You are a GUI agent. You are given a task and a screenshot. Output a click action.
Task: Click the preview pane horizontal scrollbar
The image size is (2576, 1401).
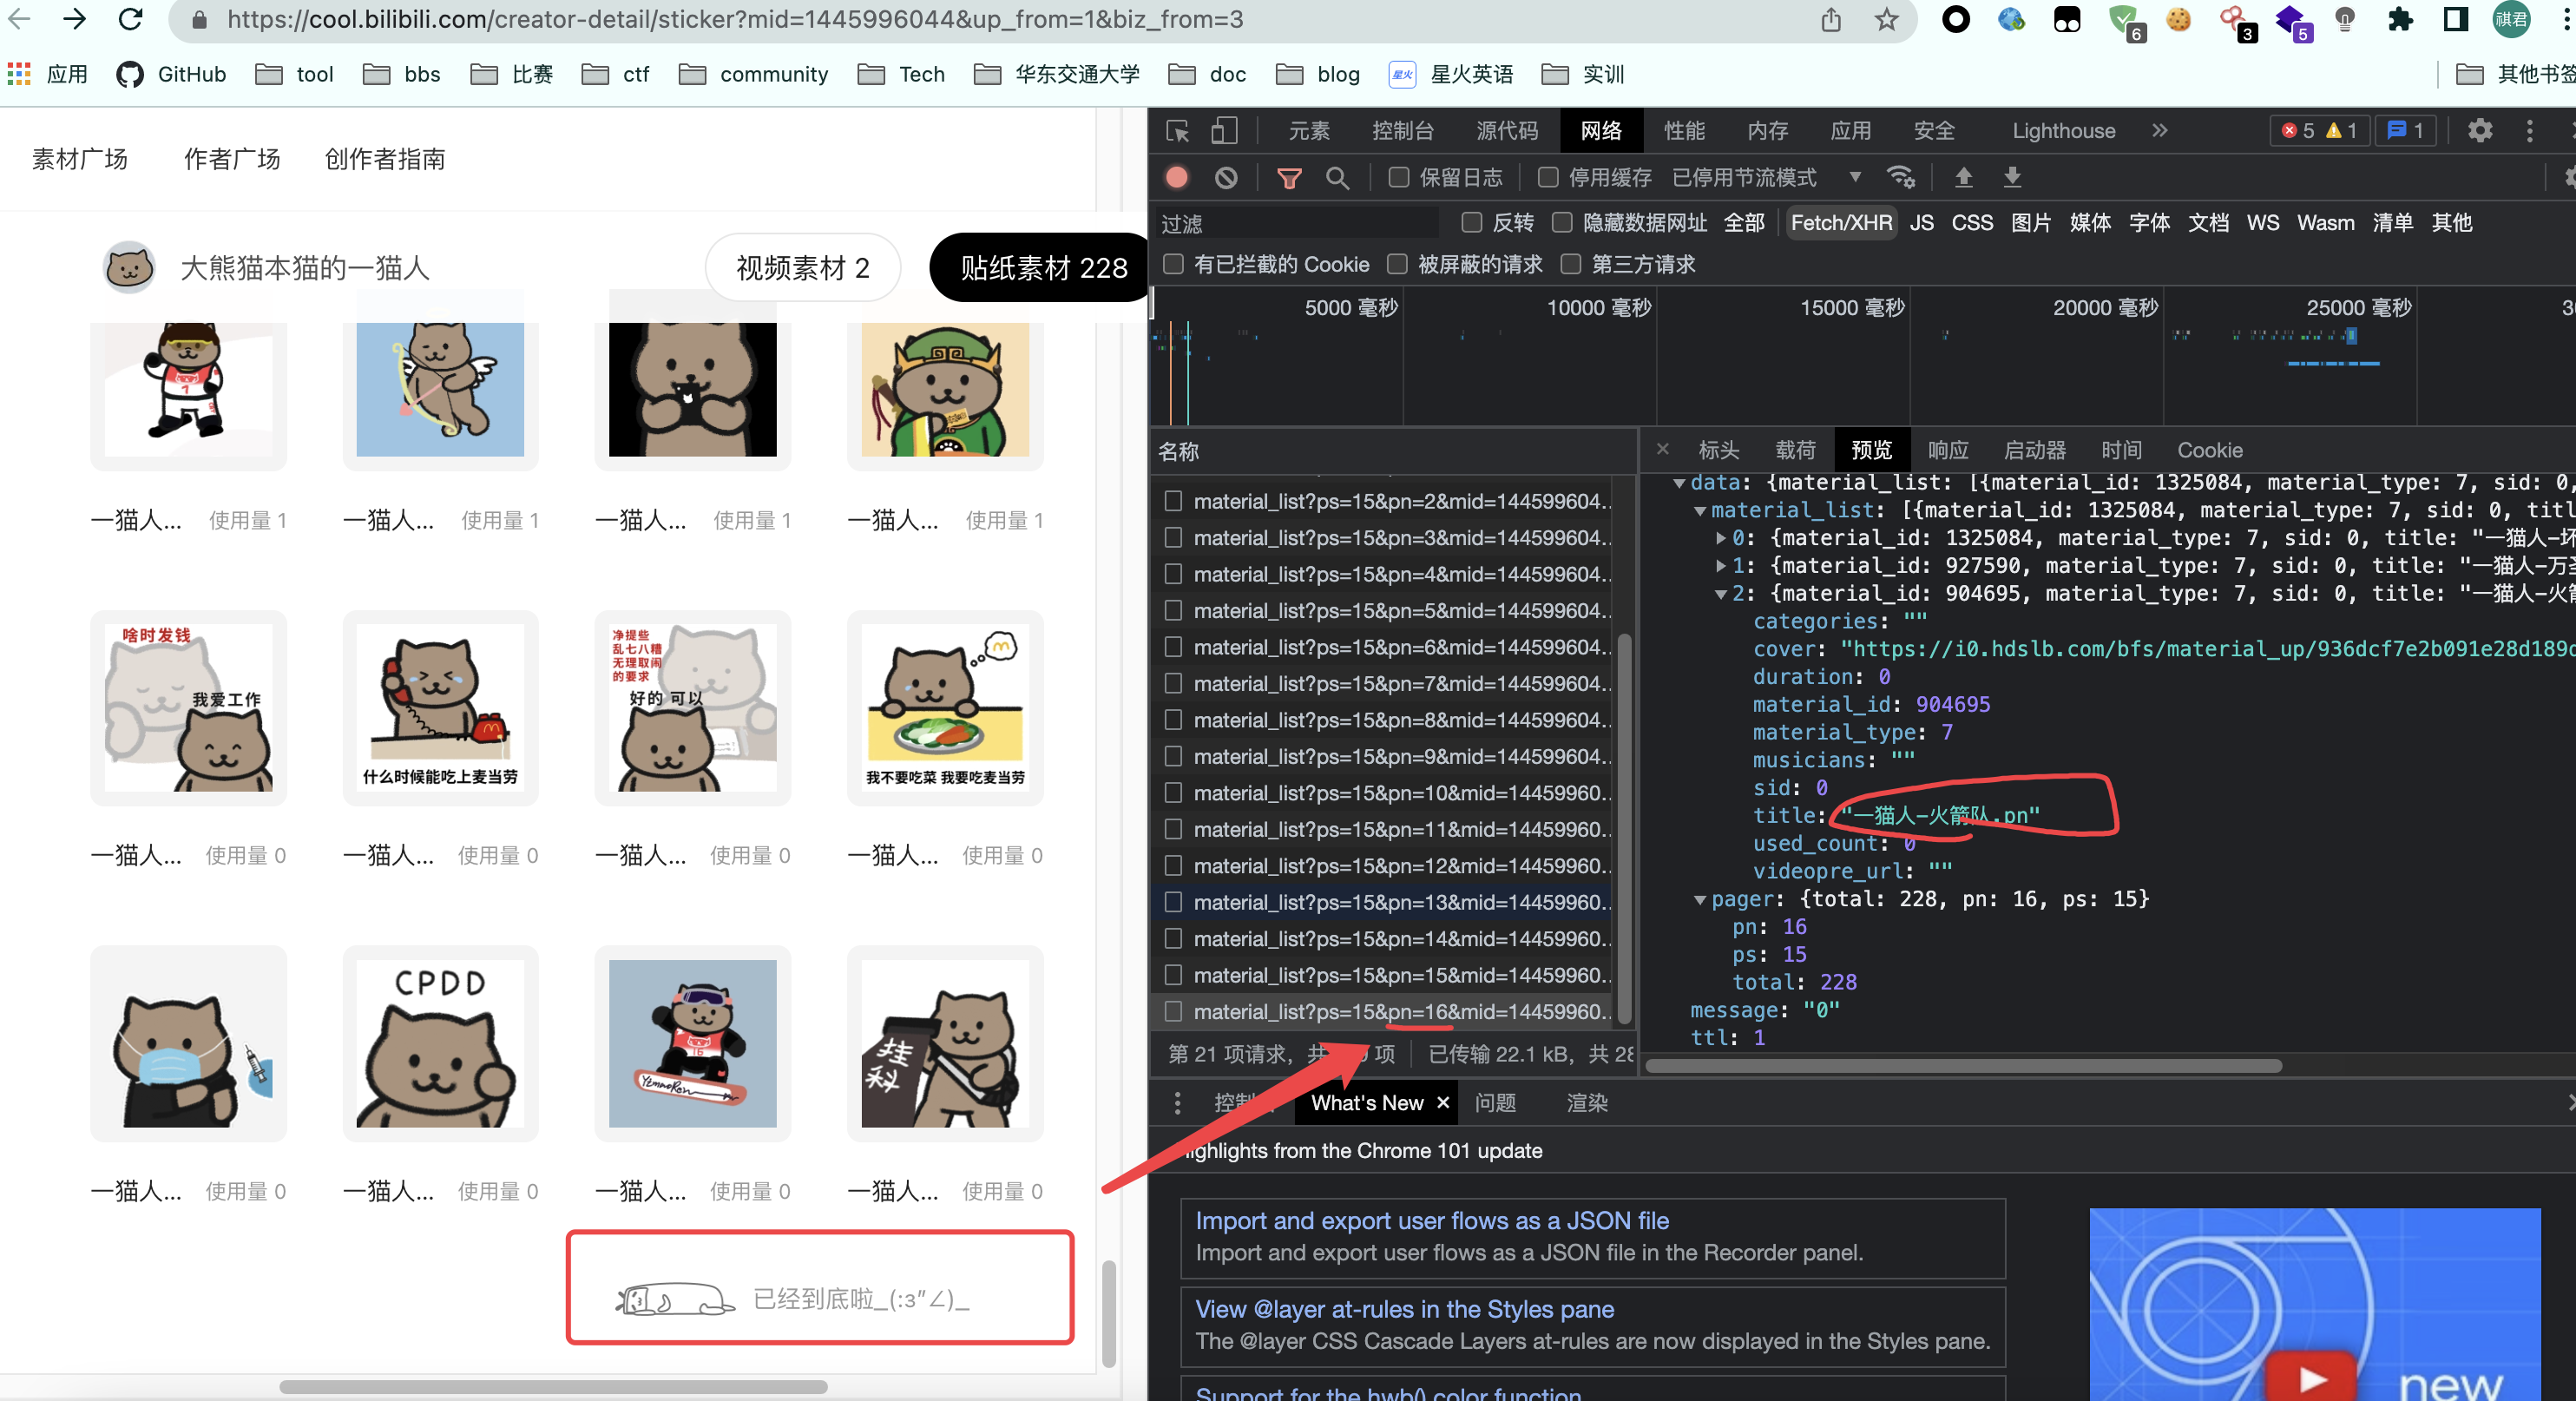(1963, 1065)
